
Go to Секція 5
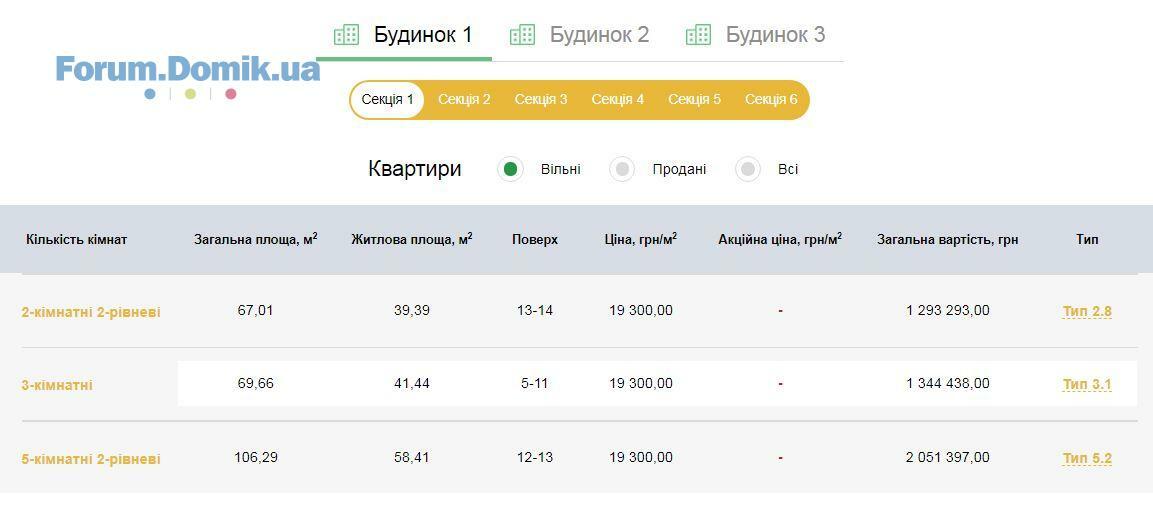point(694,100)
